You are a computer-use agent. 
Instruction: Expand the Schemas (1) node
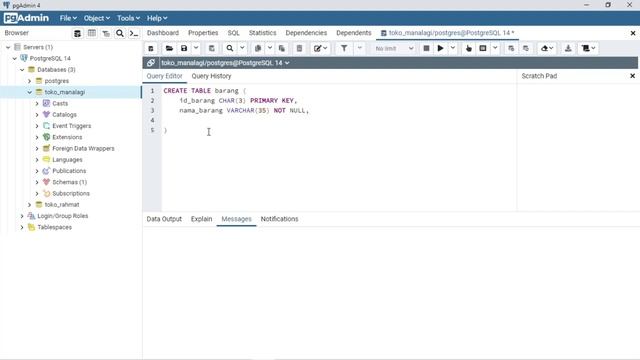[37, 182]
